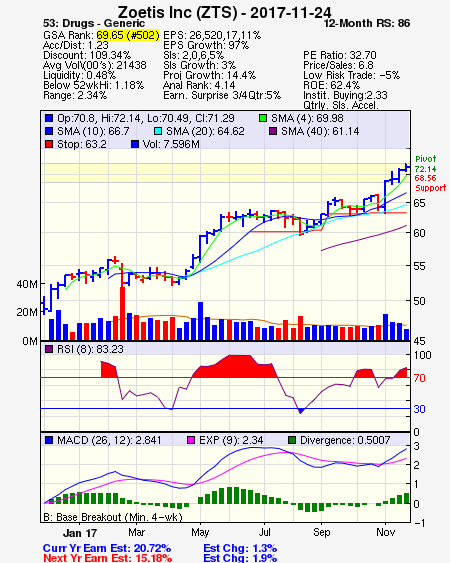
Task: Click 'Est Chg: 1.9%' on bottom line
Action: [240, 558]
